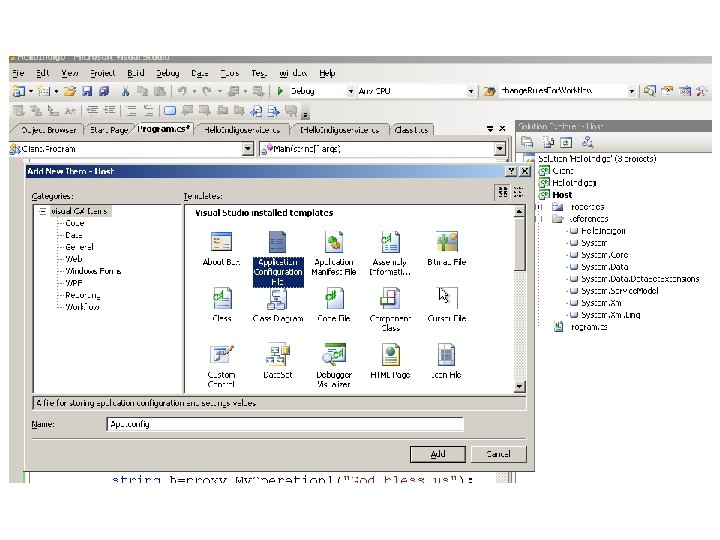This screenshot has width=720, height=540.
Task: Switch to the Object Browser tab
Action: tap(49, 130)
